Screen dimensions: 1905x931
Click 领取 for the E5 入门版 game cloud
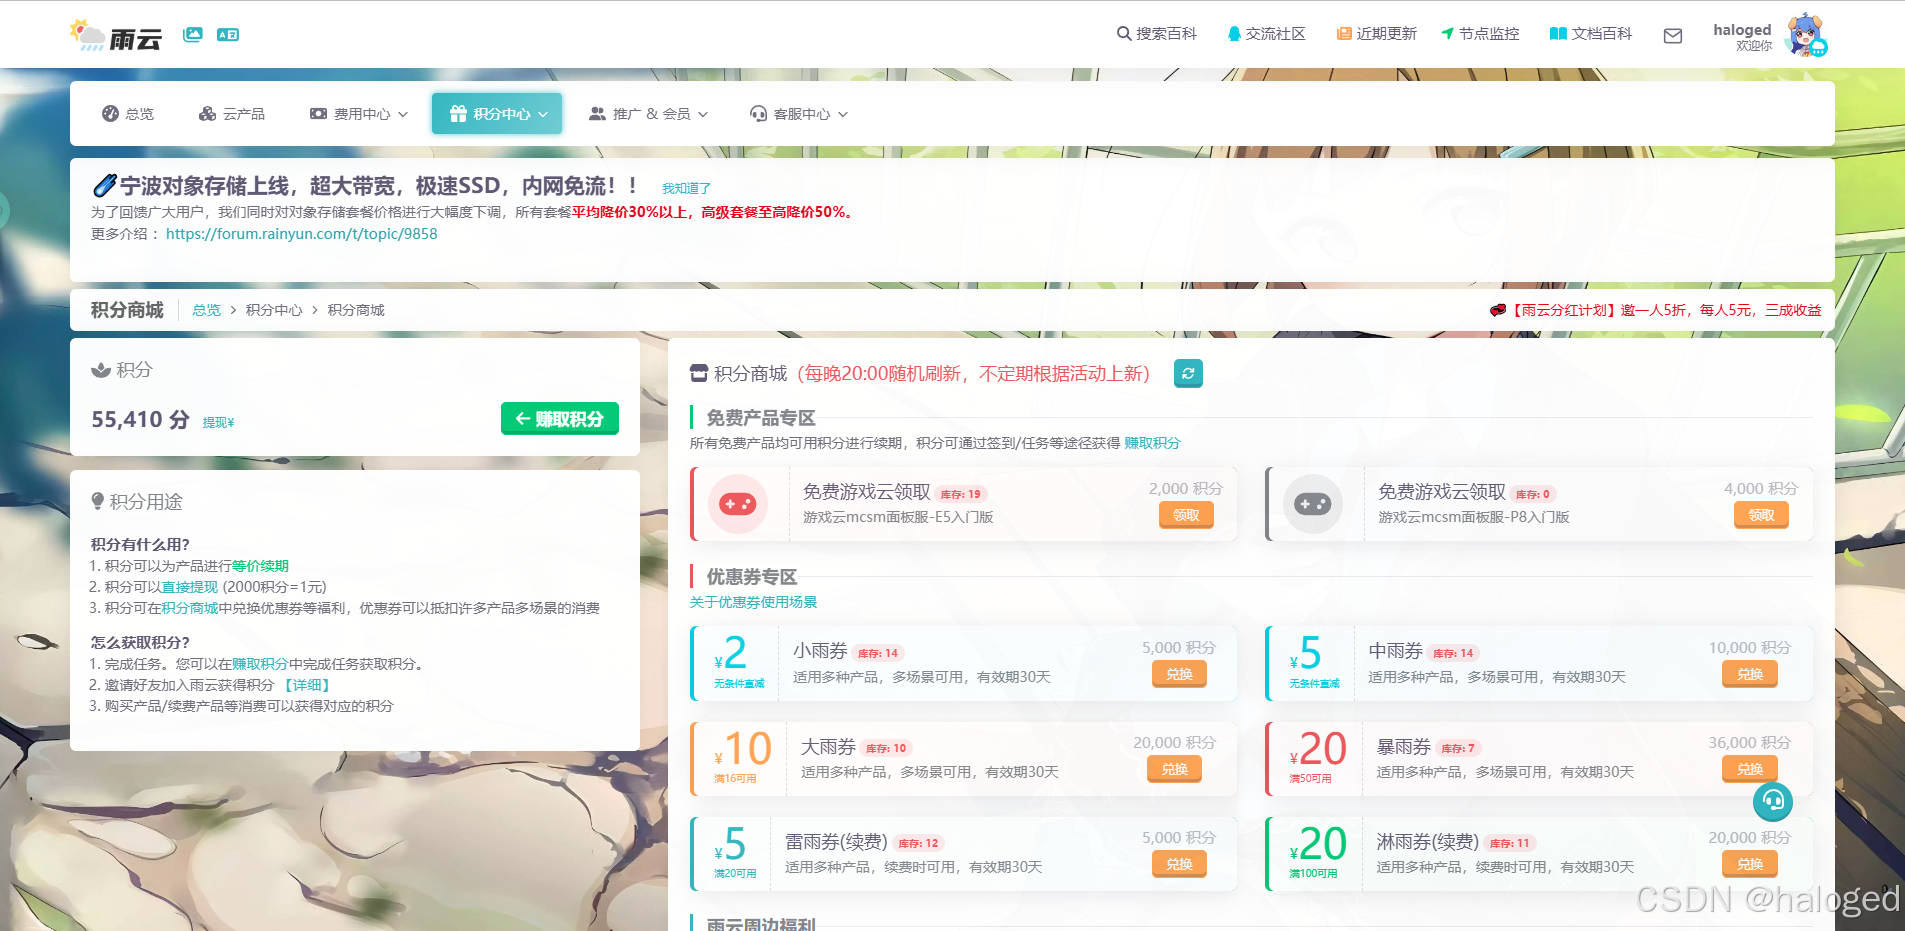coord(1186,515)
